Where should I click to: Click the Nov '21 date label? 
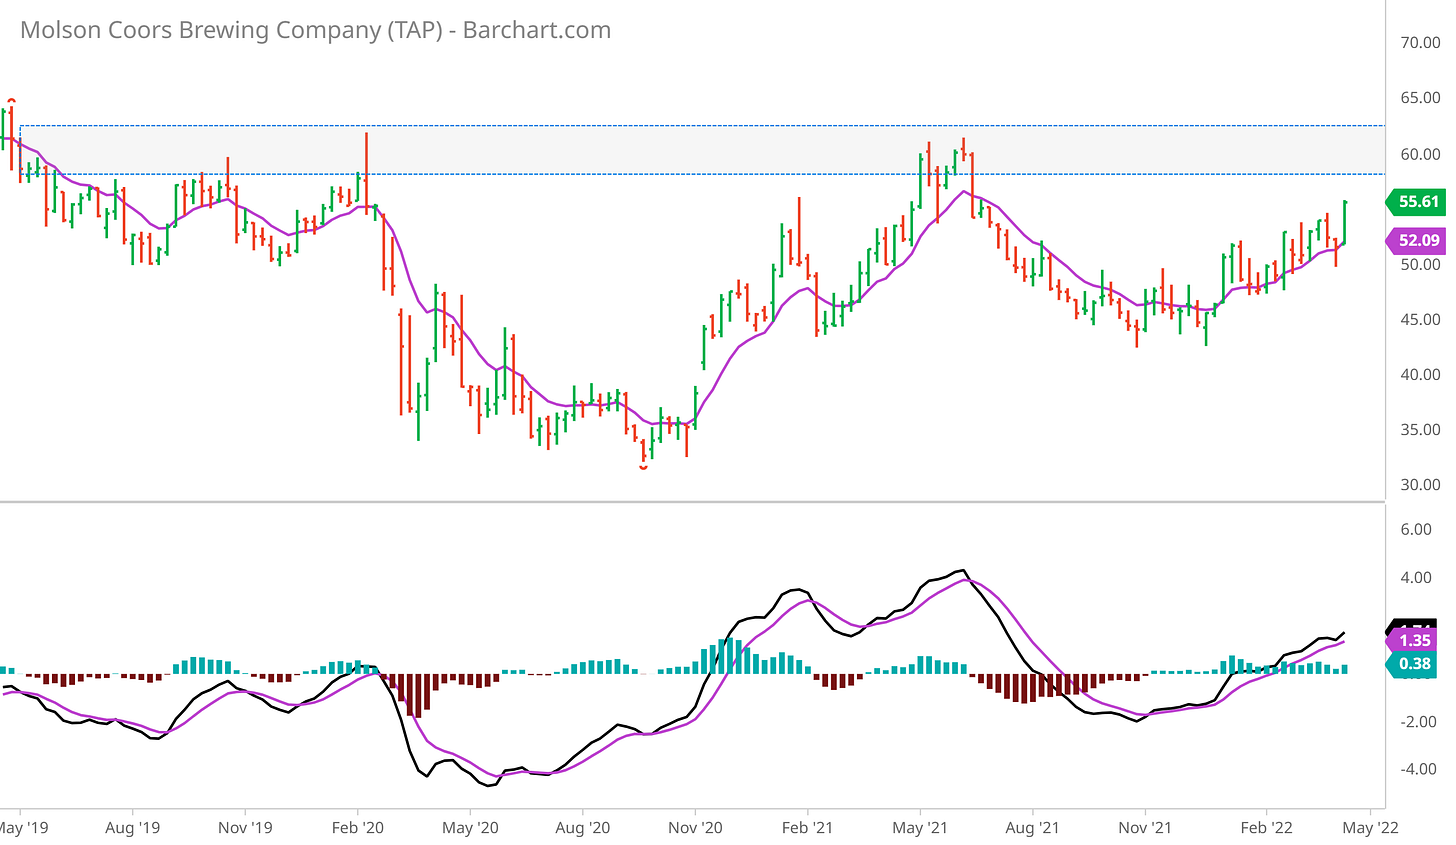[1145, 828]
